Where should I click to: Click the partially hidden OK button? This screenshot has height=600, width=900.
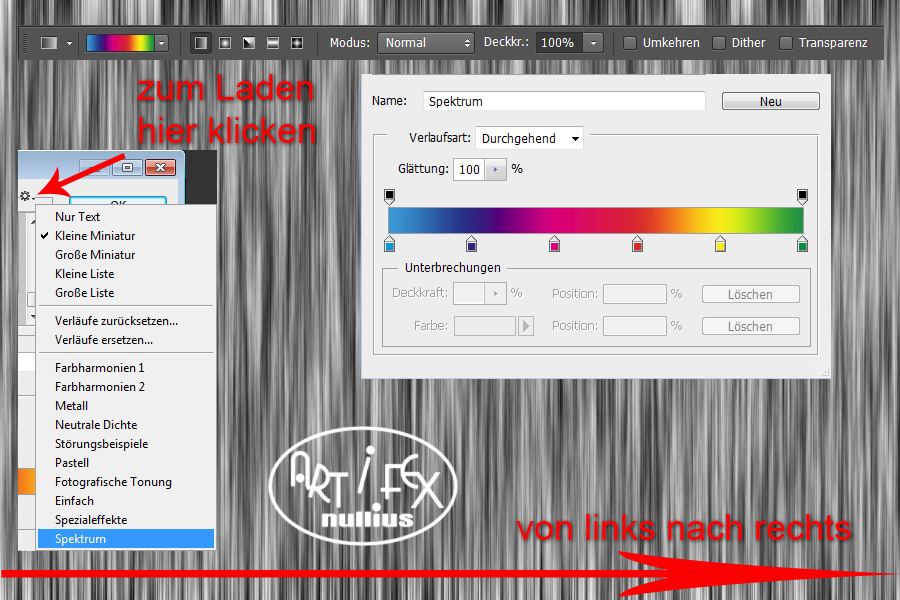pos(118,201)
